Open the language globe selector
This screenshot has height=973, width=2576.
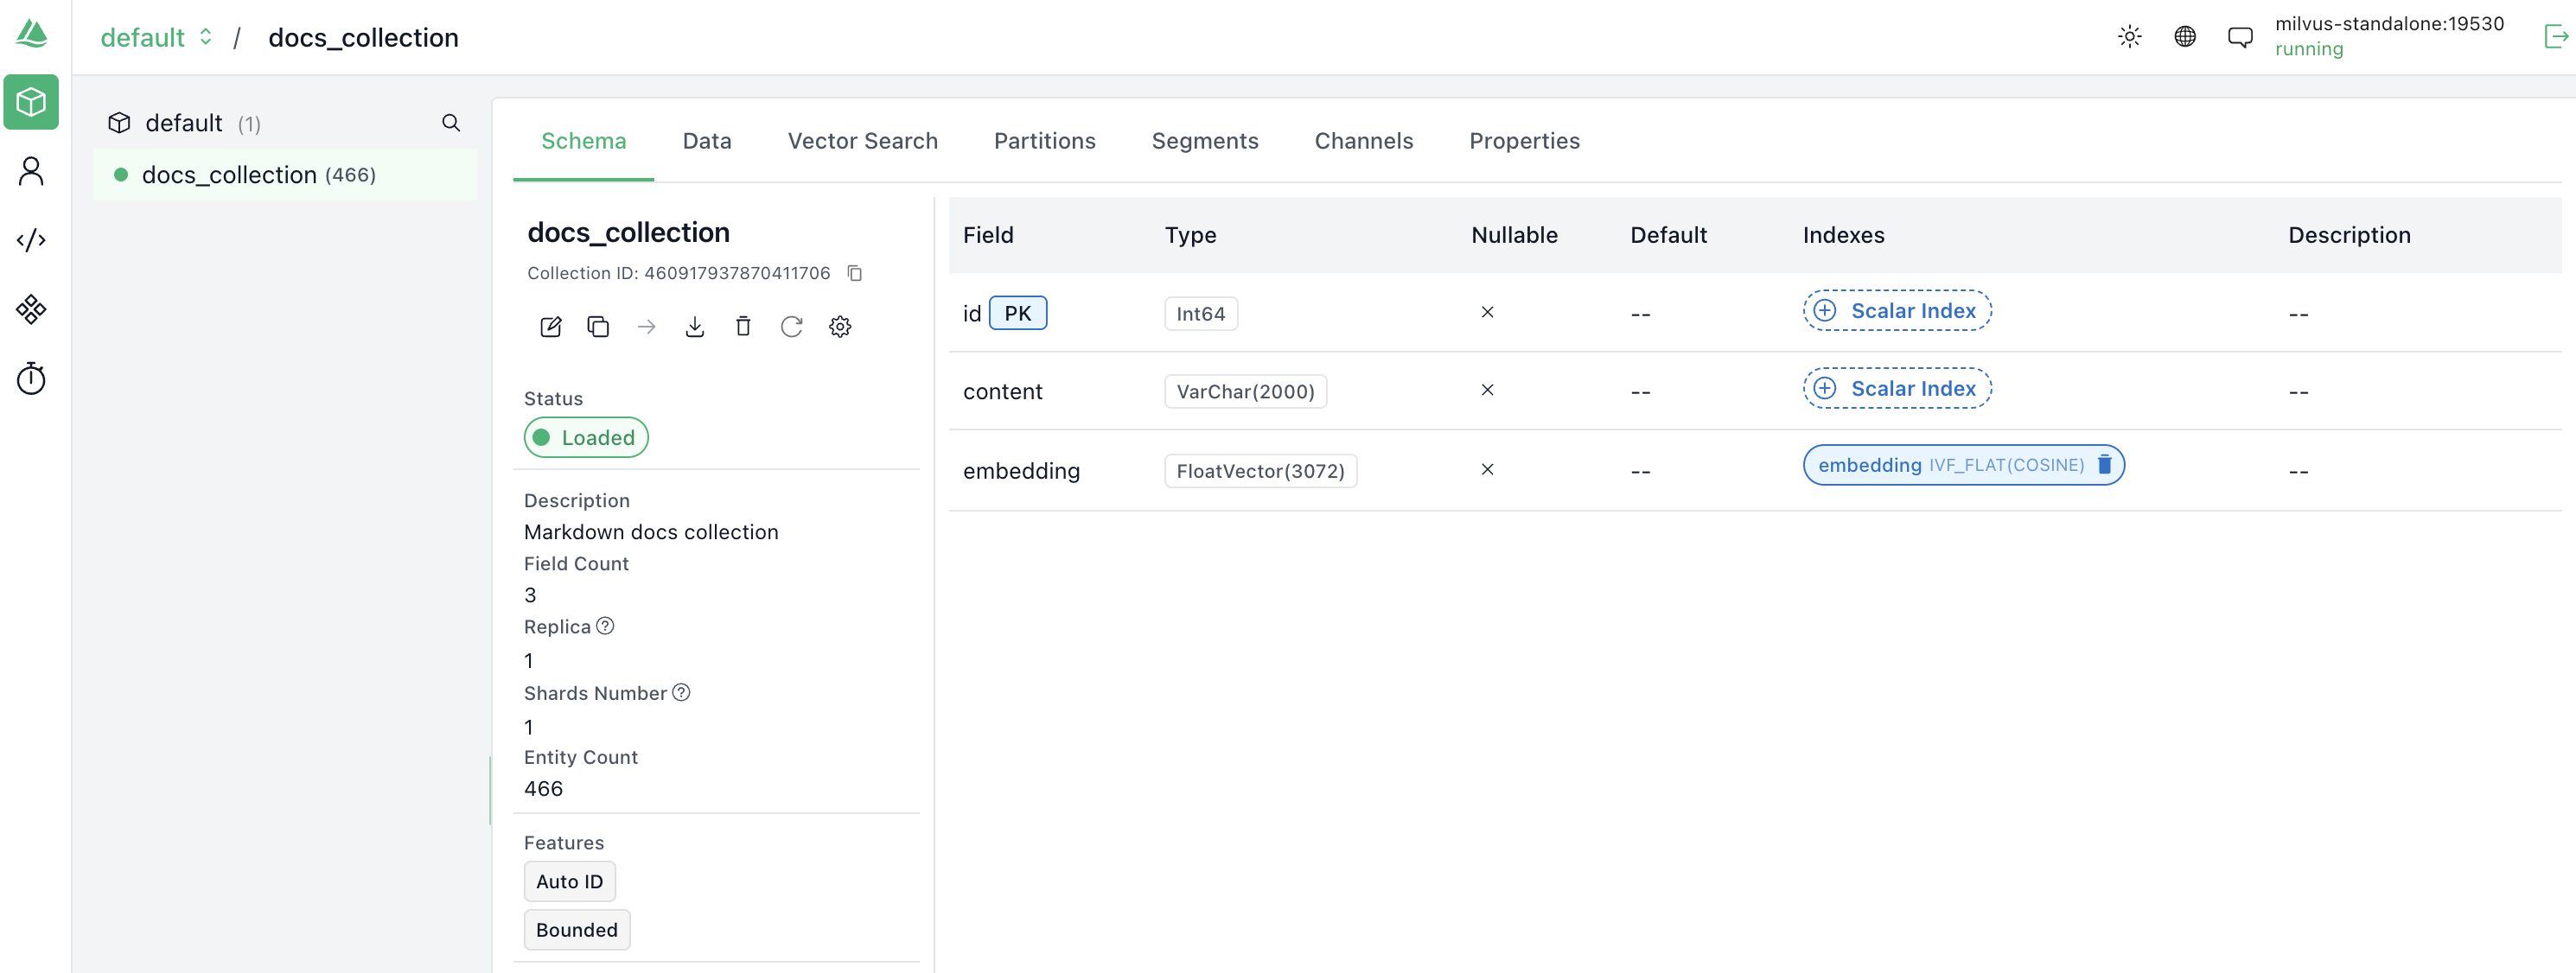click(x=2185, y=37)
